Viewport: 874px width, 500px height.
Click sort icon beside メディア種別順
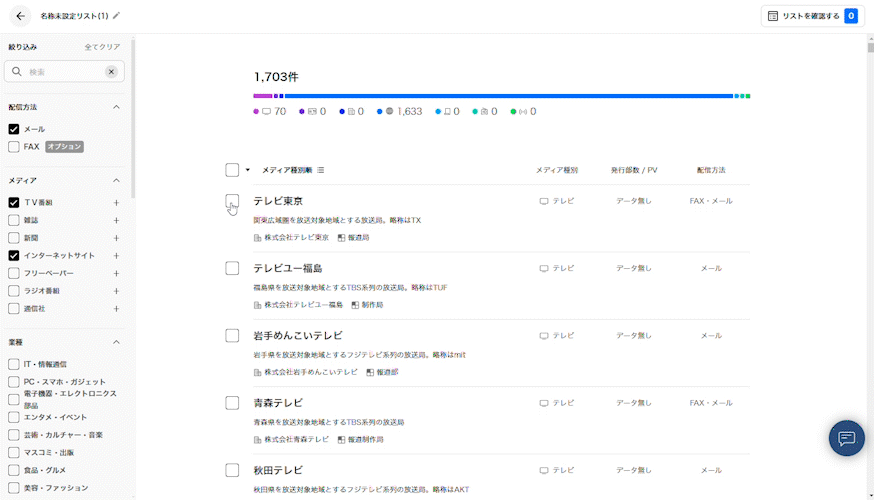pos(321,170)
